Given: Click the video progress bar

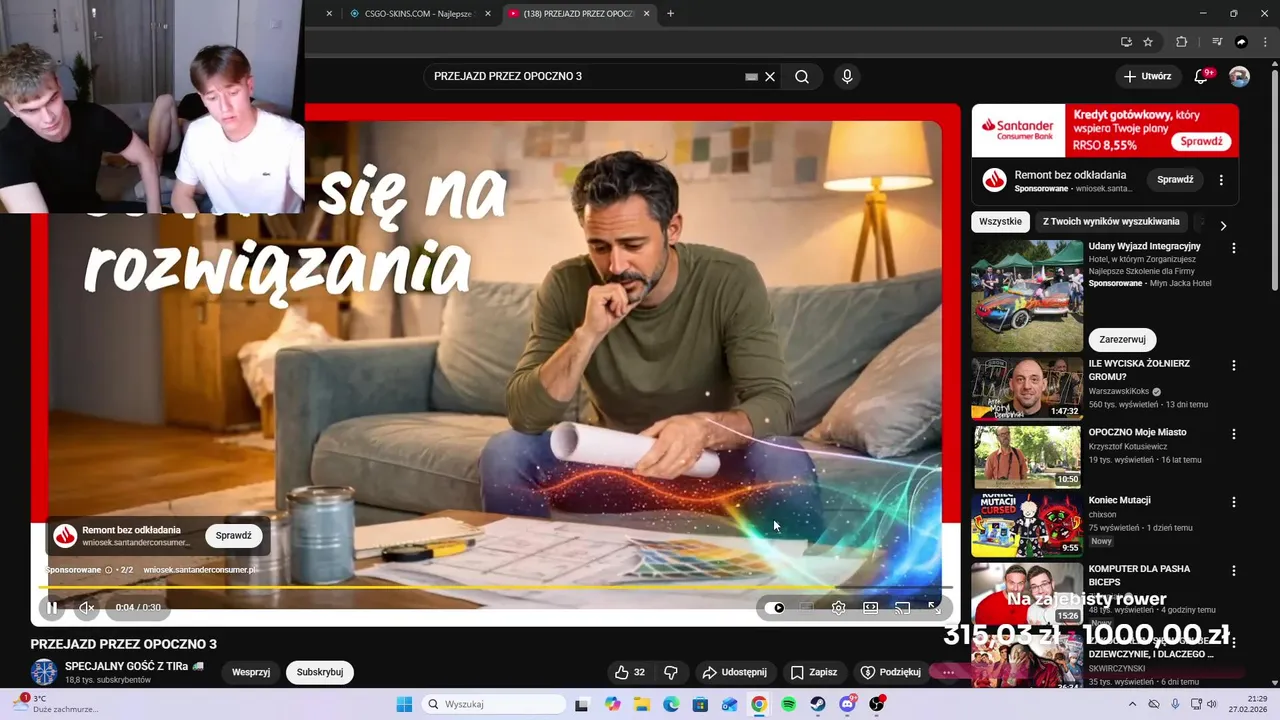Looking at the screenshot, I should coord(494,587).
